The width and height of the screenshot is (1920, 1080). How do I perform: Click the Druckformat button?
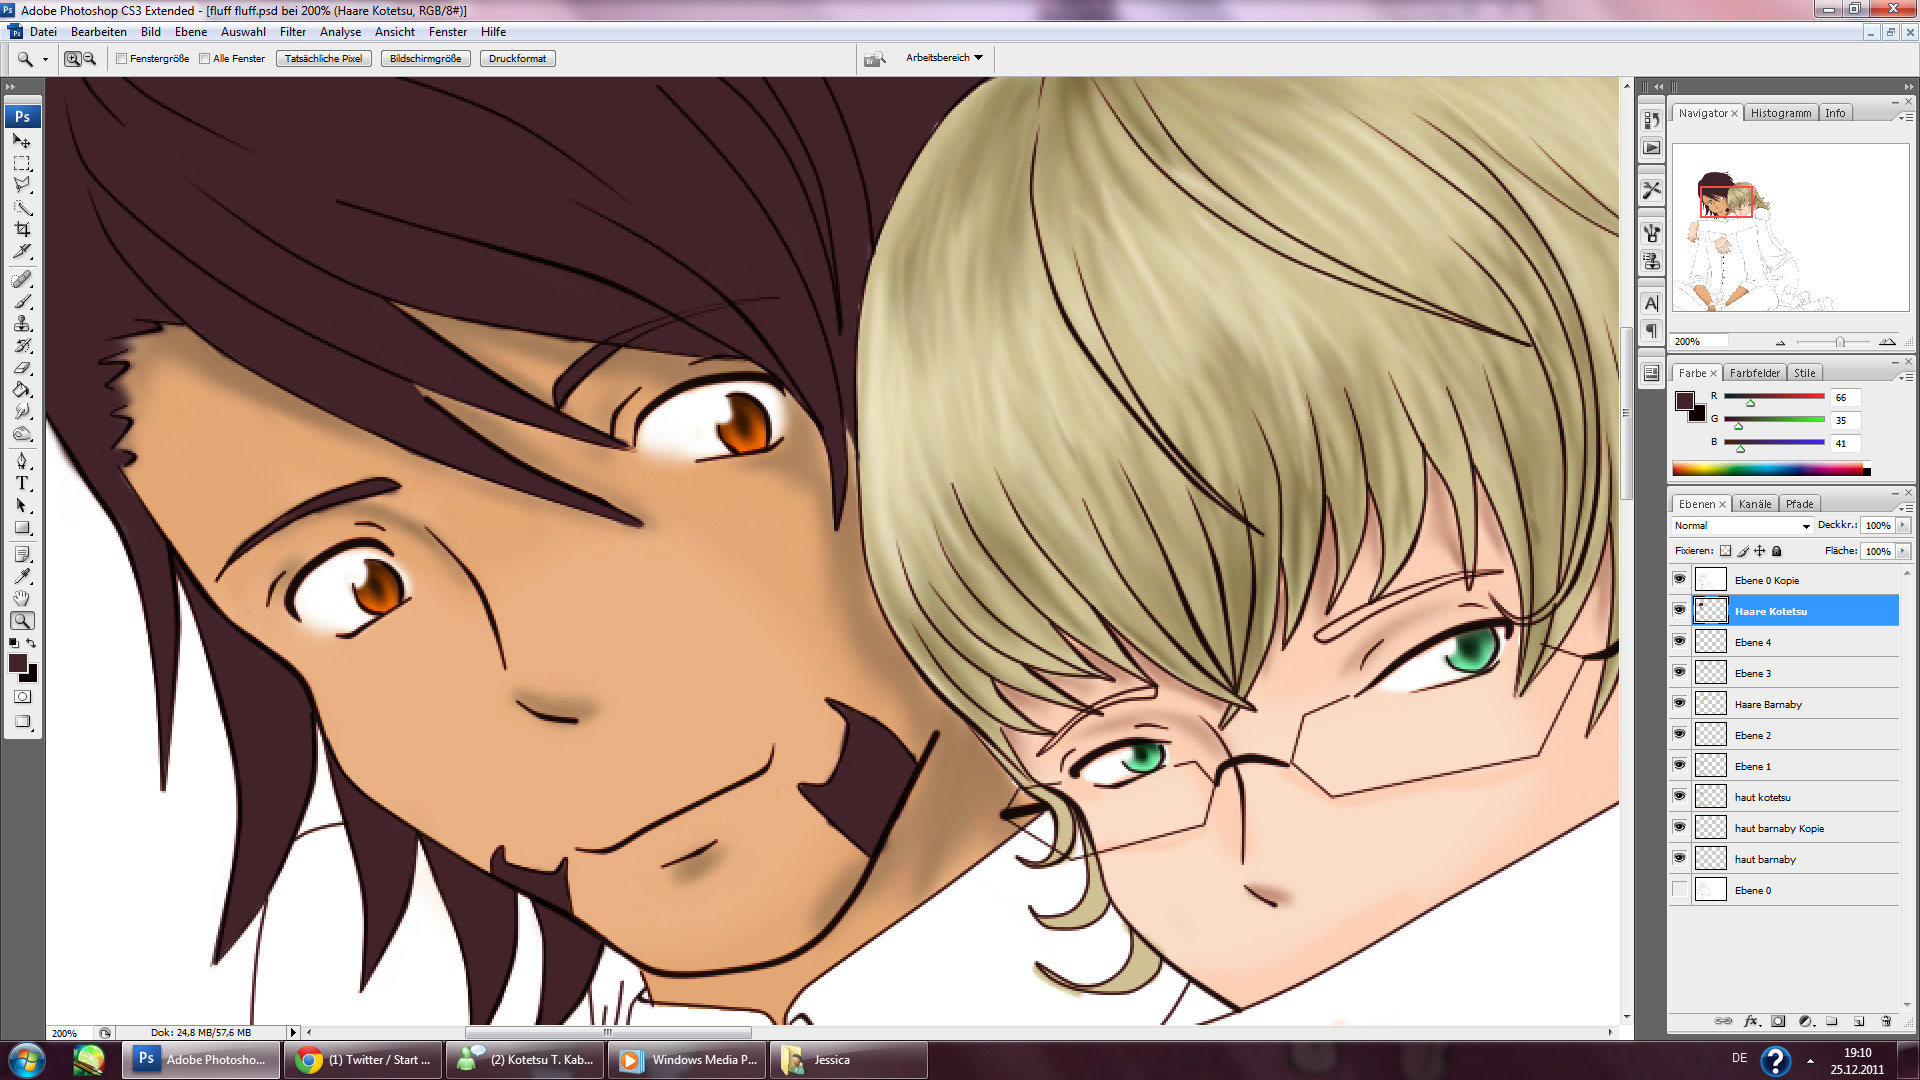pos(517,59)
